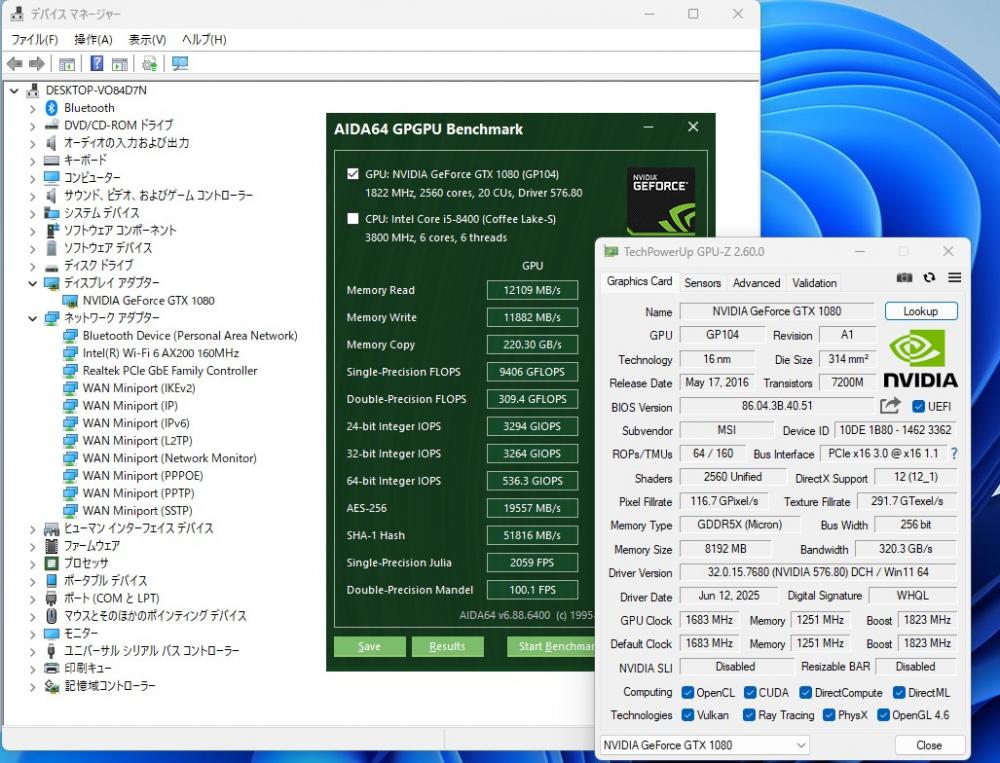Screen dimensions: 1000x763
Task: Click the Forward arrow in Device Manager toolbar
Action: pos(37,64)
